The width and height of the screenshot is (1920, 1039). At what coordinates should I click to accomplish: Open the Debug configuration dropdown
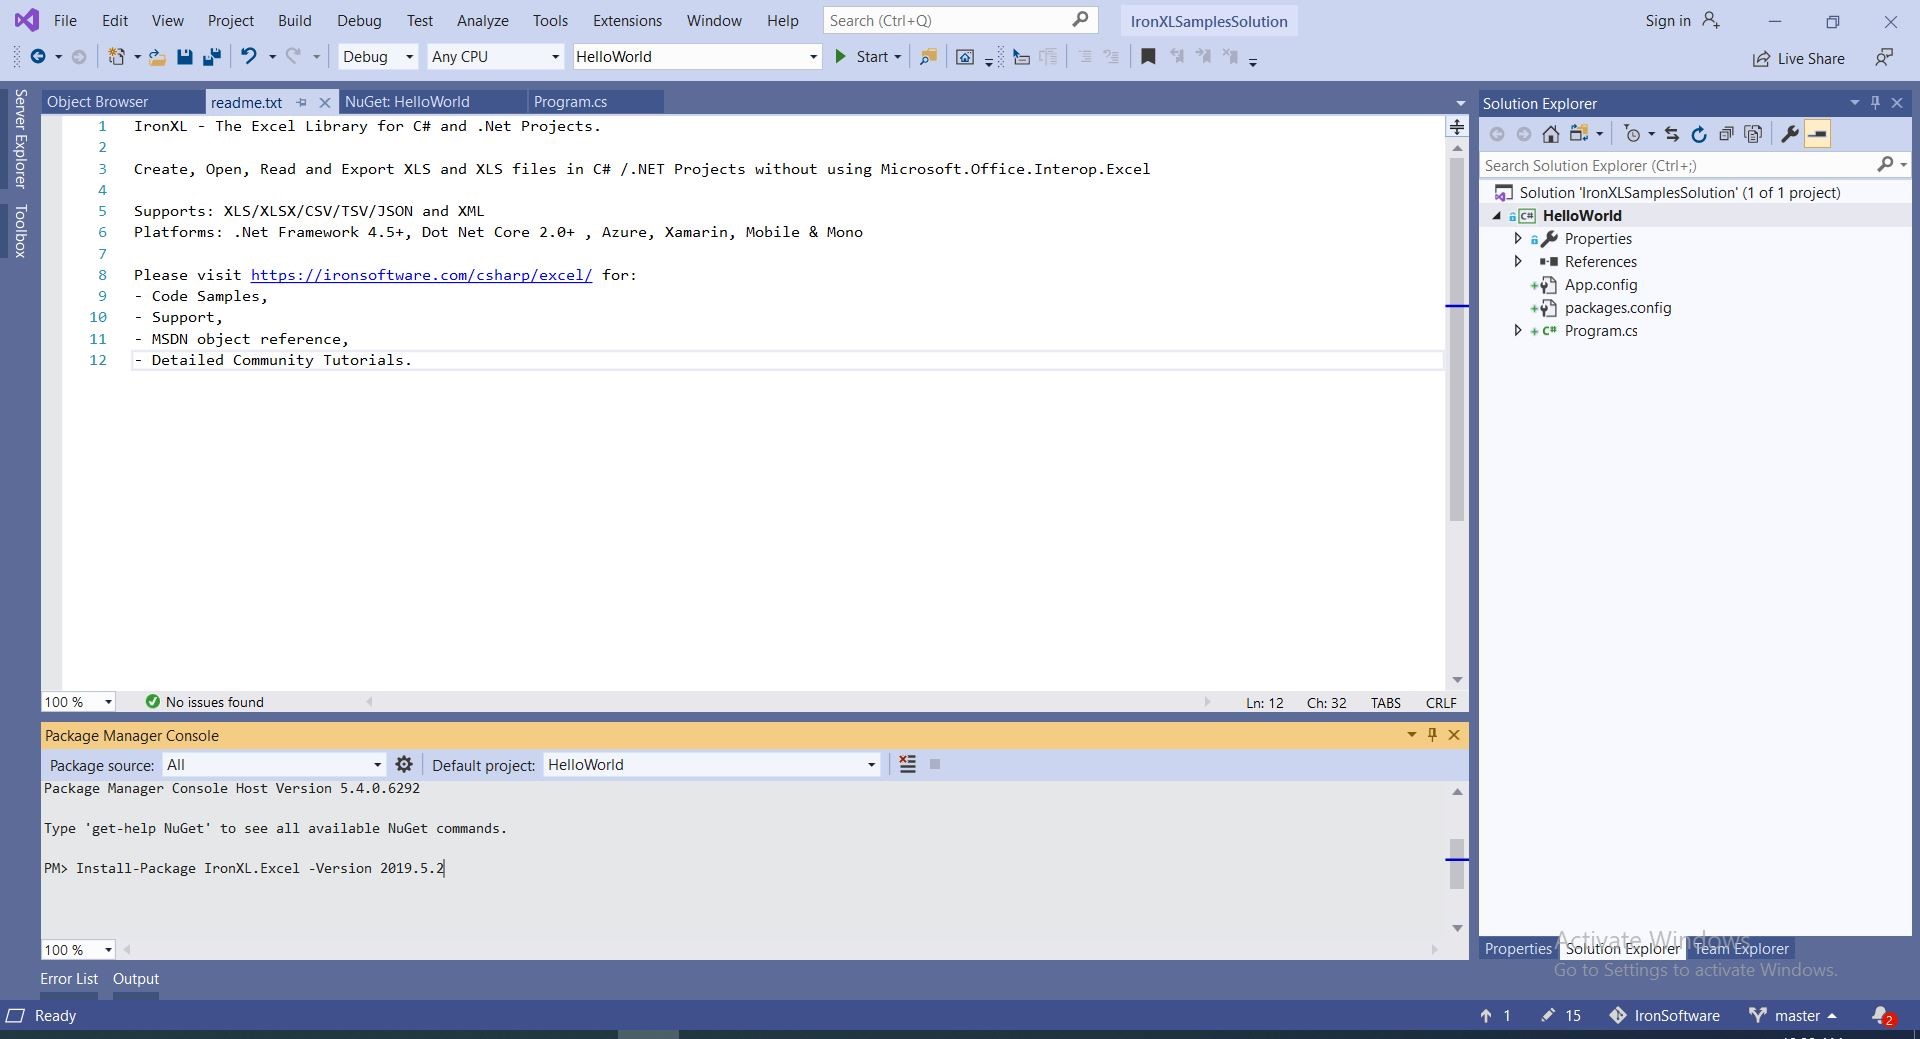pyautogui.click(x=378, y=57)
